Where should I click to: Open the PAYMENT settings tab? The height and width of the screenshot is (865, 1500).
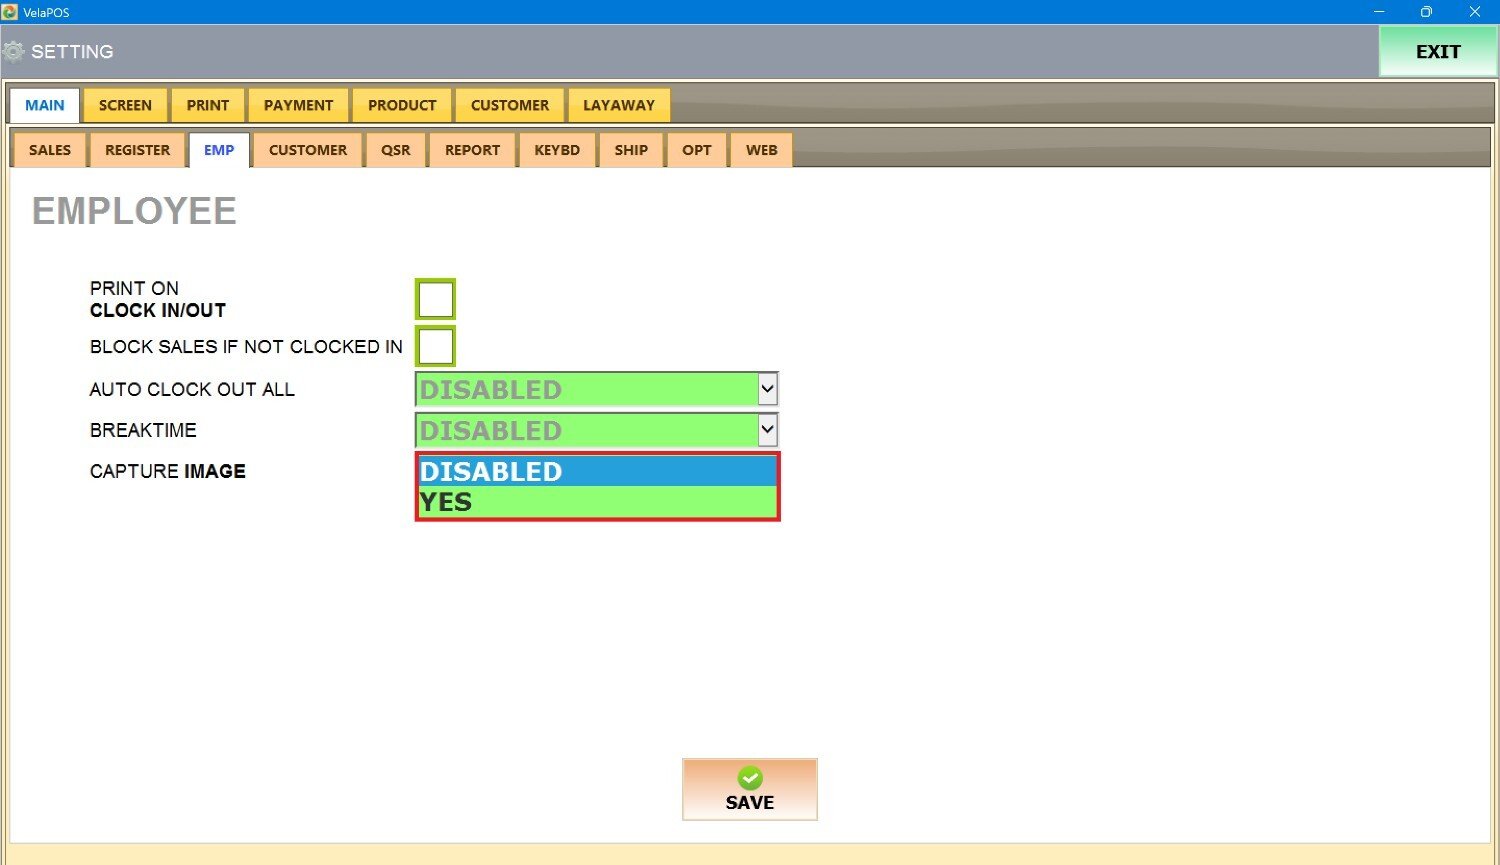tap(298, 105)
